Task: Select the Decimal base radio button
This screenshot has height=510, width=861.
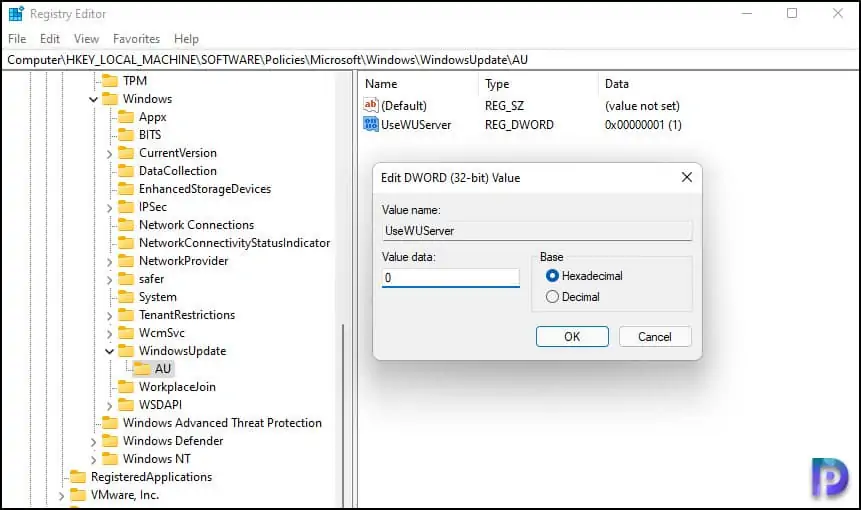Action: (x=552, y=296)
